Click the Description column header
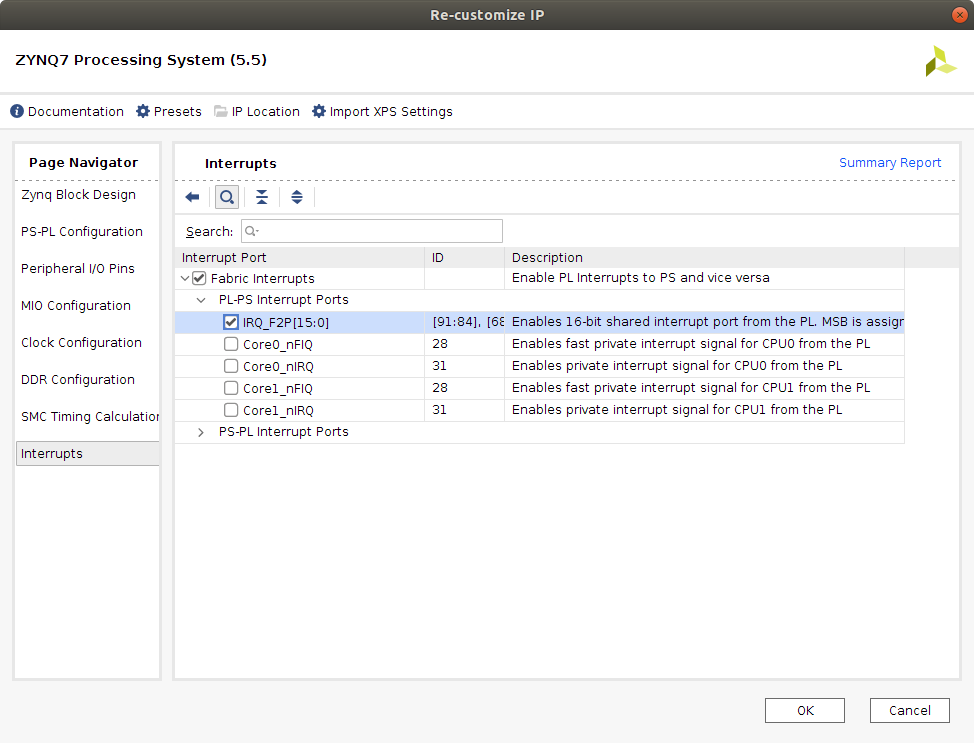 [704, 257]
